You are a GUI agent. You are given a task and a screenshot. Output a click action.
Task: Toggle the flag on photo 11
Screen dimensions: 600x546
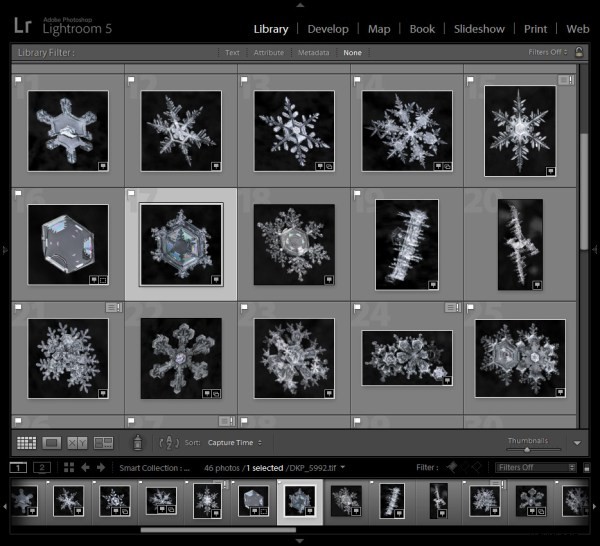(18, 80)
